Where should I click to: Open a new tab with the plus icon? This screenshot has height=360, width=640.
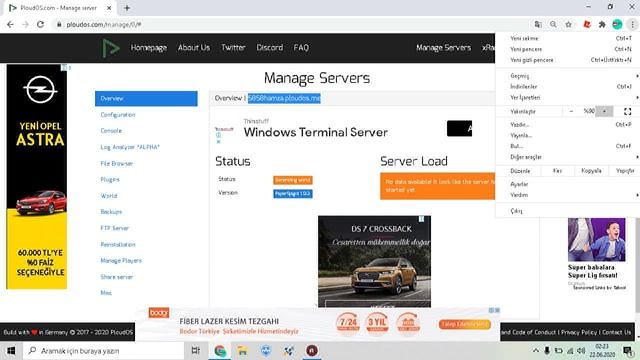point(127,8)
